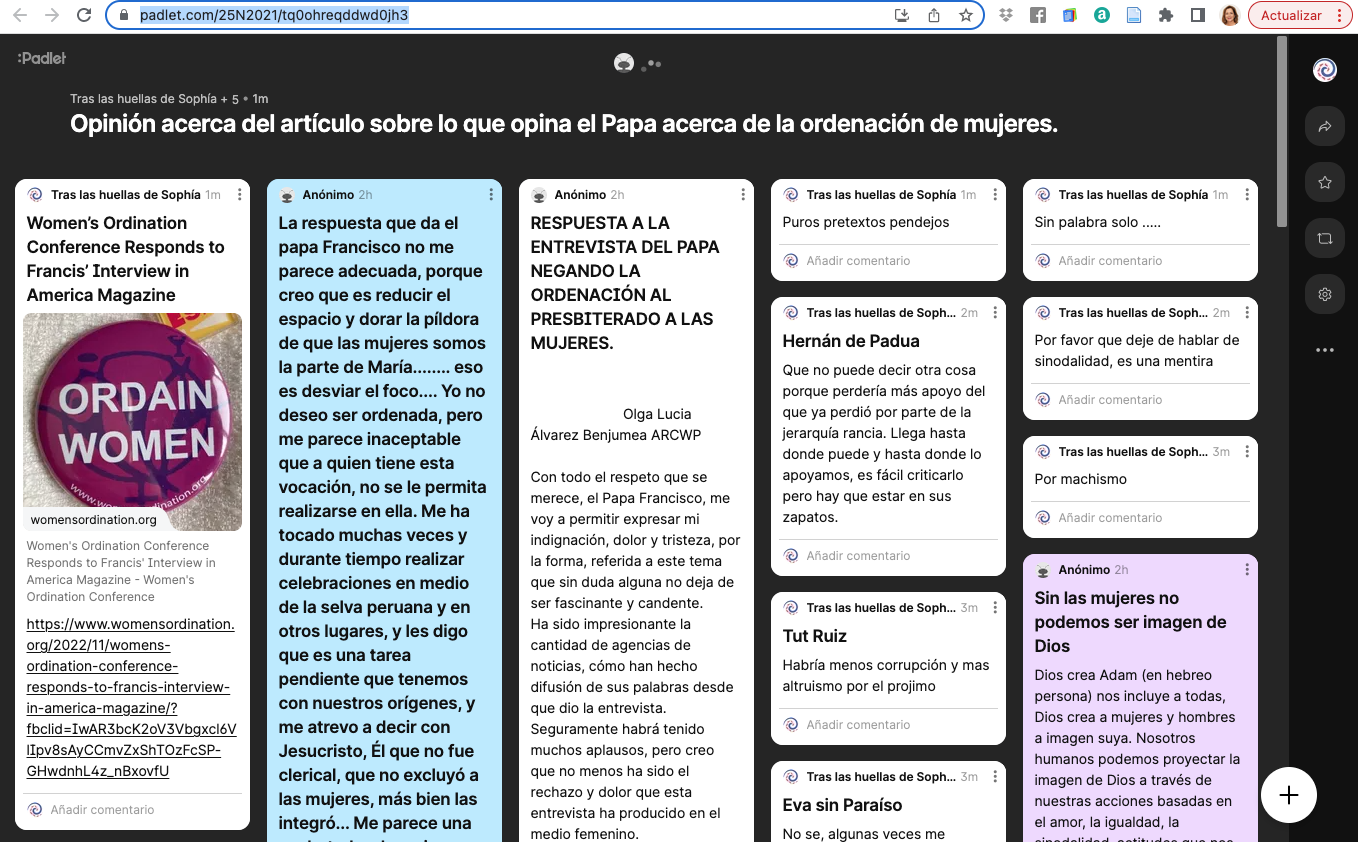Image resolution: width=1358 pixels, height=842 pixels.
Task: Reload the page with browser refresh icon
Action: [x=84, y=15]
